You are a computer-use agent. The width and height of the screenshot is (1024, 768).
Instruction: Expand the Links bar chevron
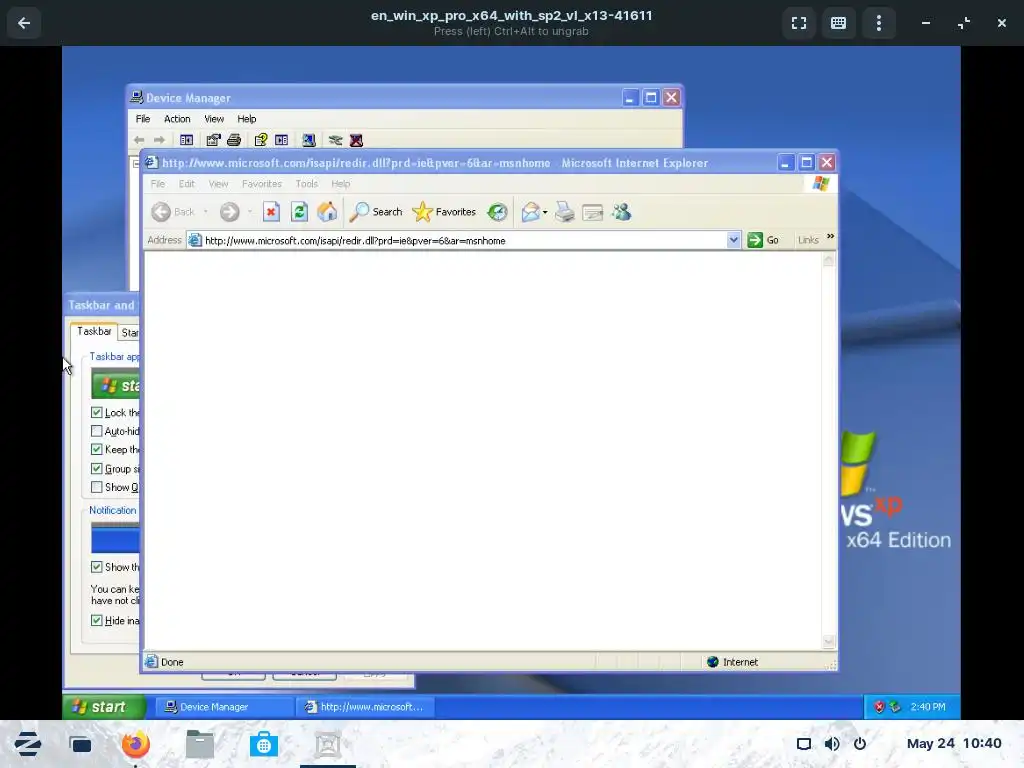pos(830,236)
